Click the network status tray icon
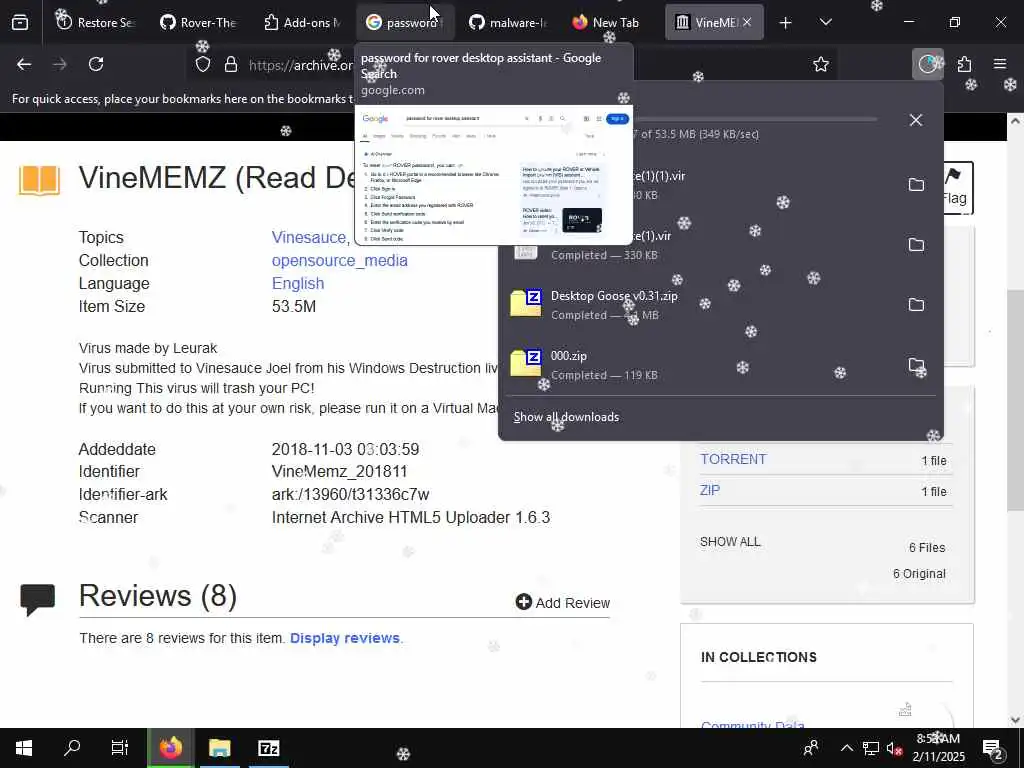The height and width of the screenshot is (768, 1024). coord(871,748)
